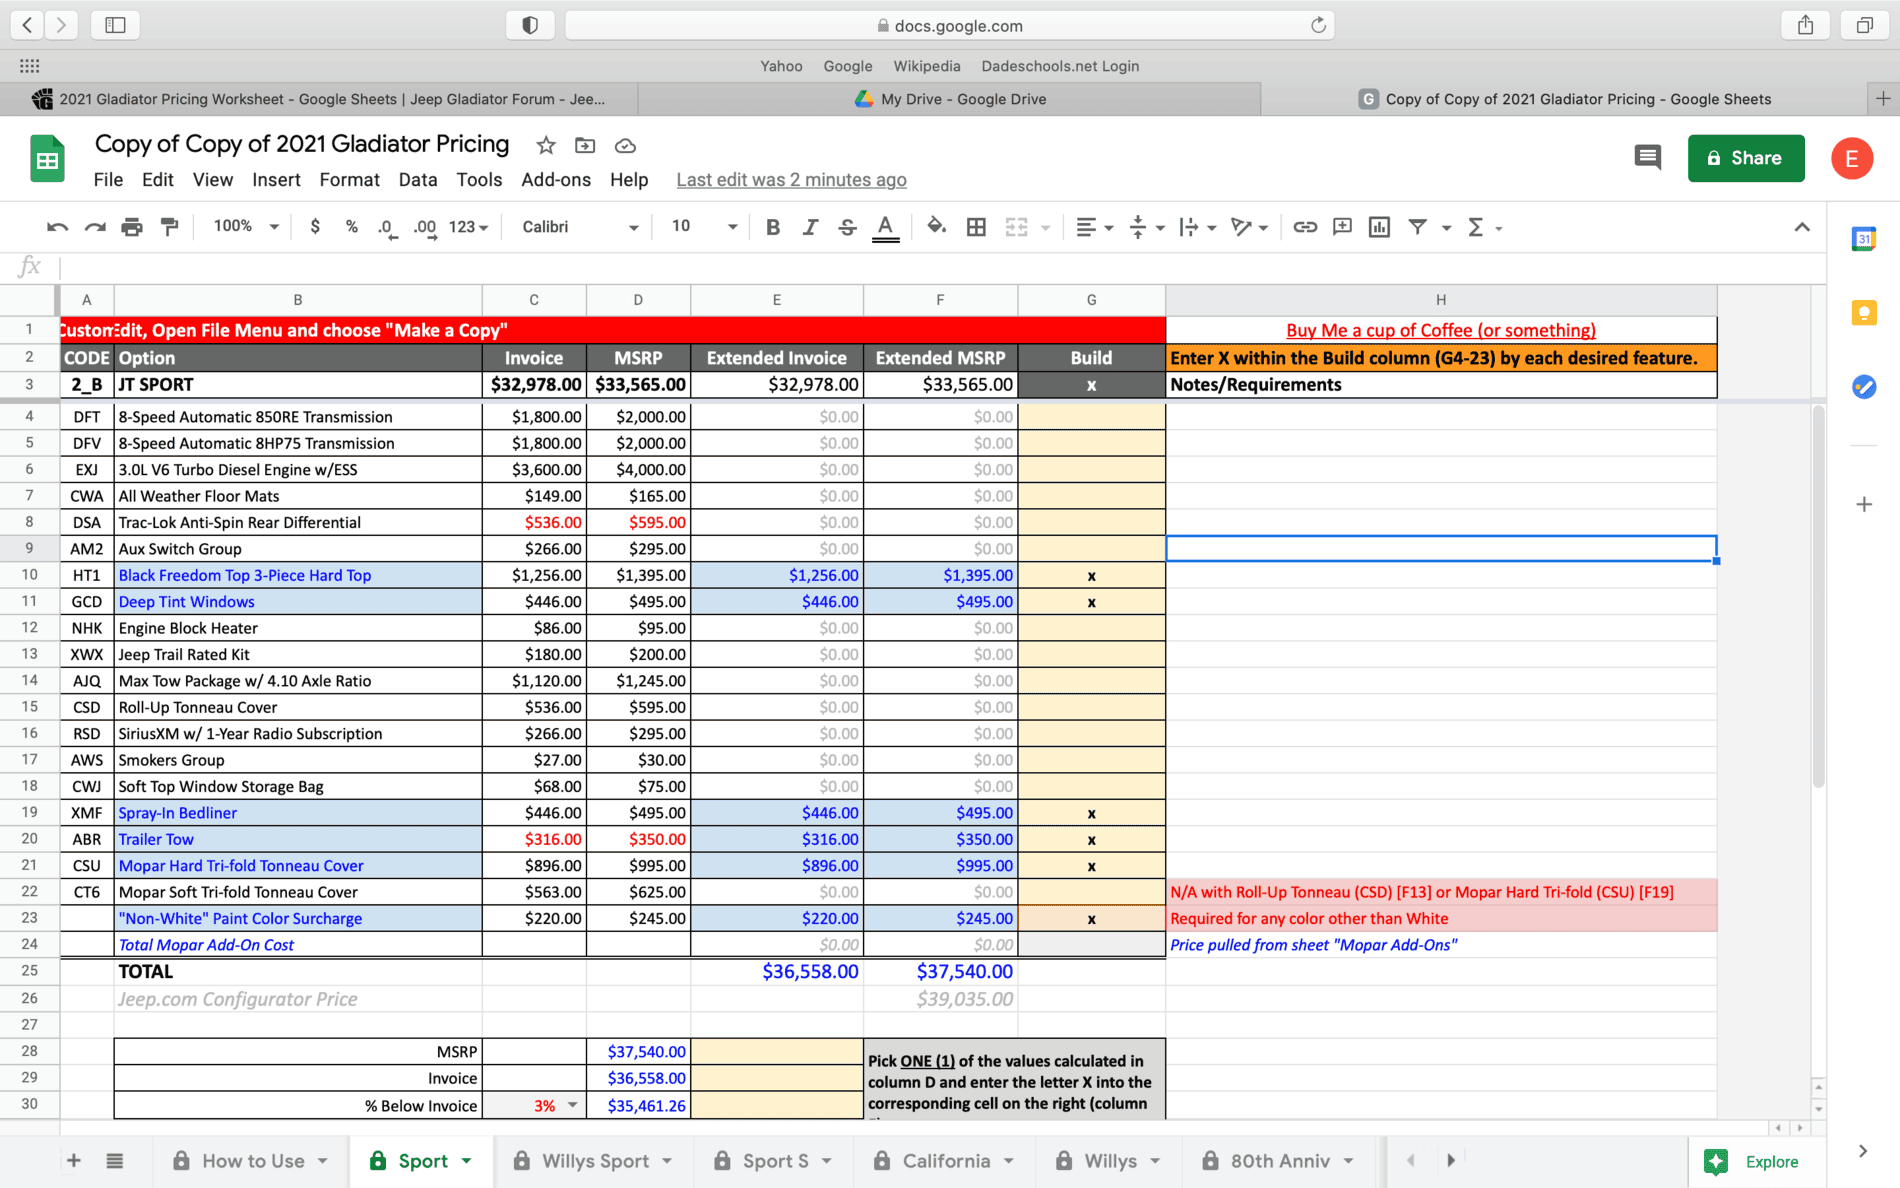The image size is (1900, 1188).
Task: Switch to the California sheet tab
Action: (x=946, y=1160)
